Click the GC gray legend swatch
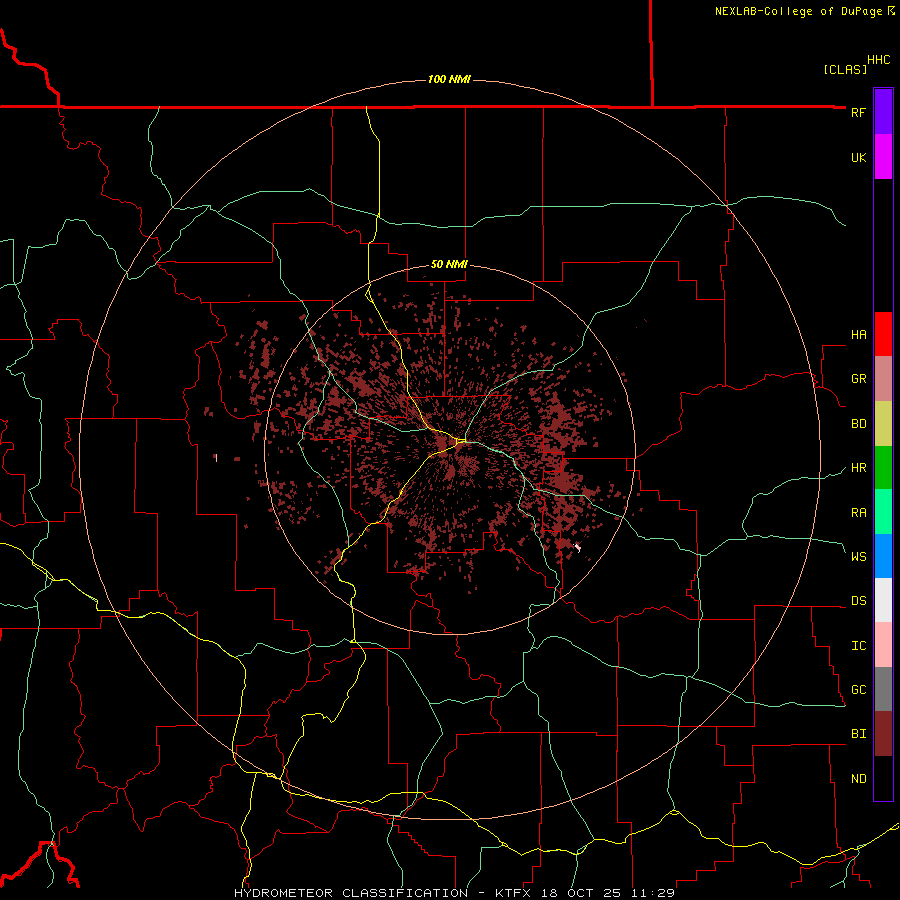The width and height of the screenshot is (900, 900). 883,689
